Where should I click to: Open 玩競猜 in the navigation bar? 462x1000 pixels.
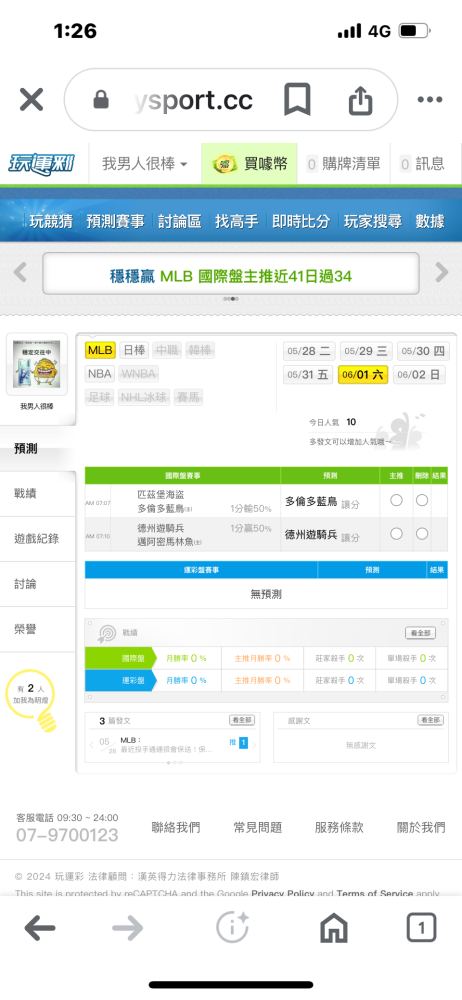[51, 221]
